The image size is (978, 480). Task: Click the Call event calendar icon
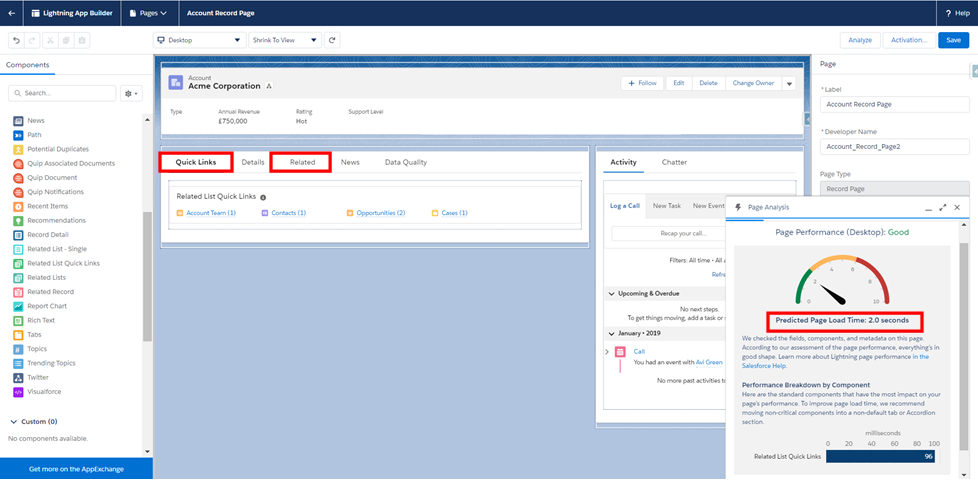620,352
